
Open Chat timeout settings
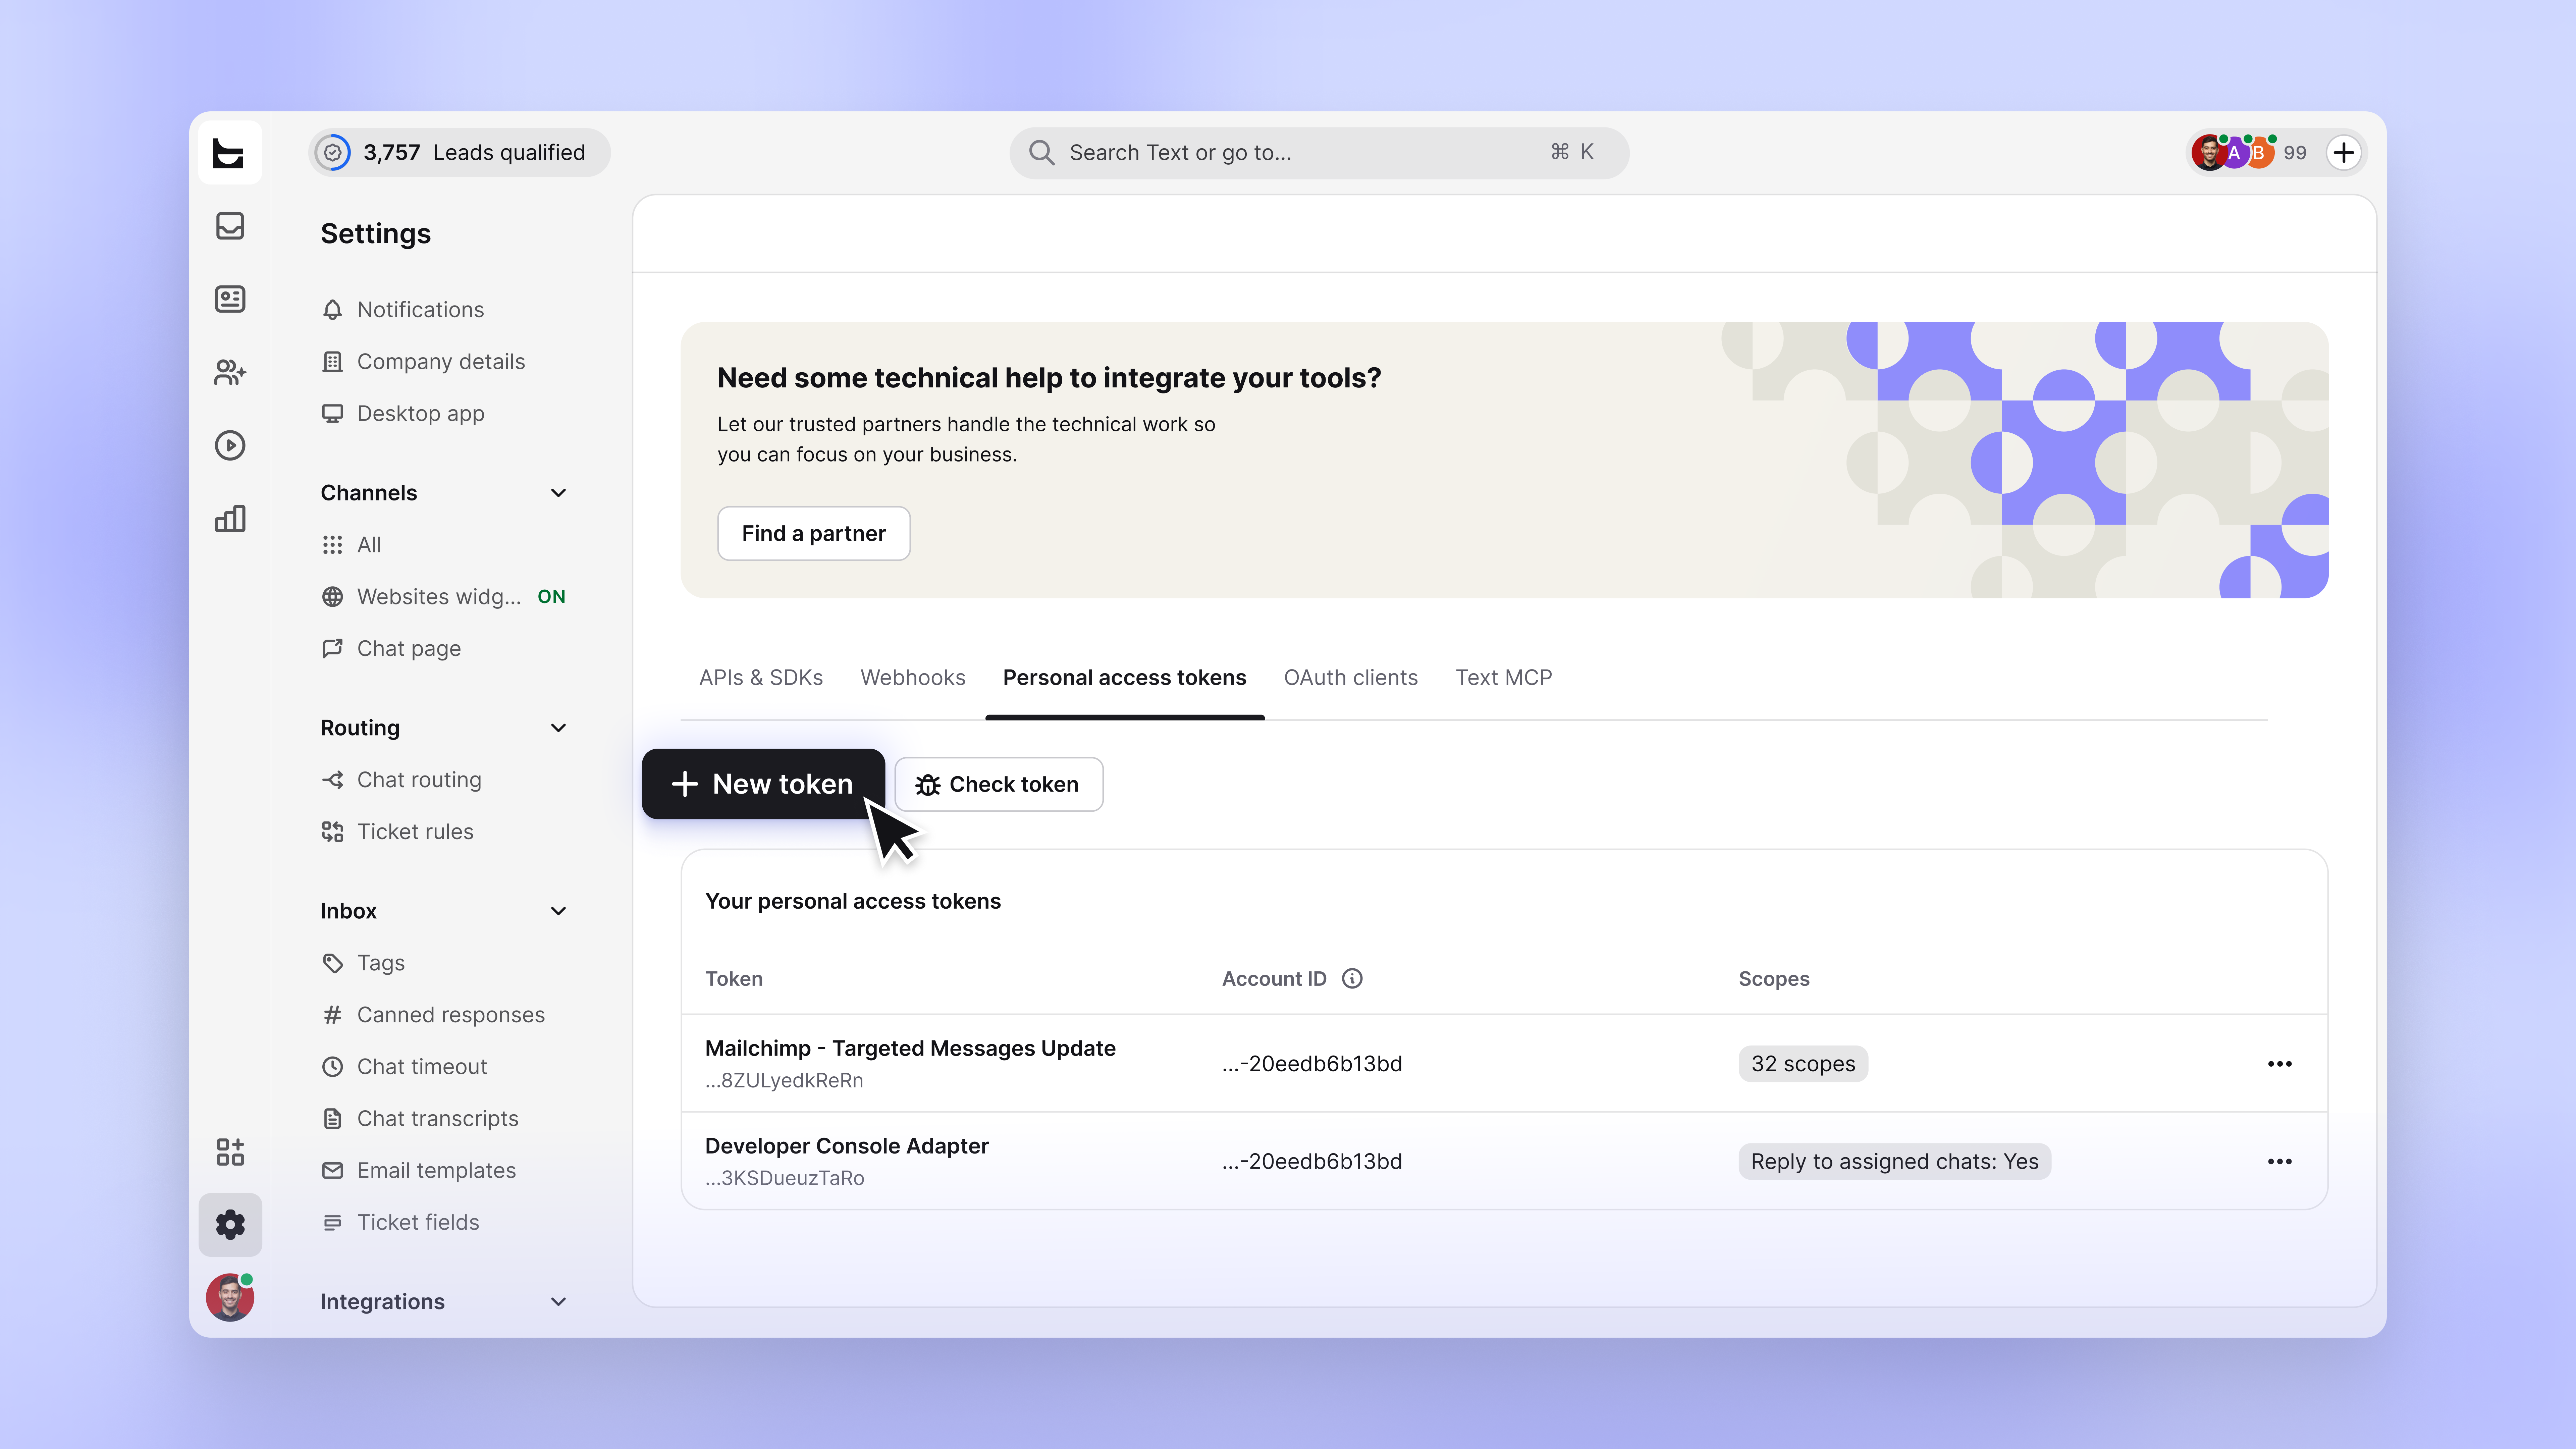422,1067
